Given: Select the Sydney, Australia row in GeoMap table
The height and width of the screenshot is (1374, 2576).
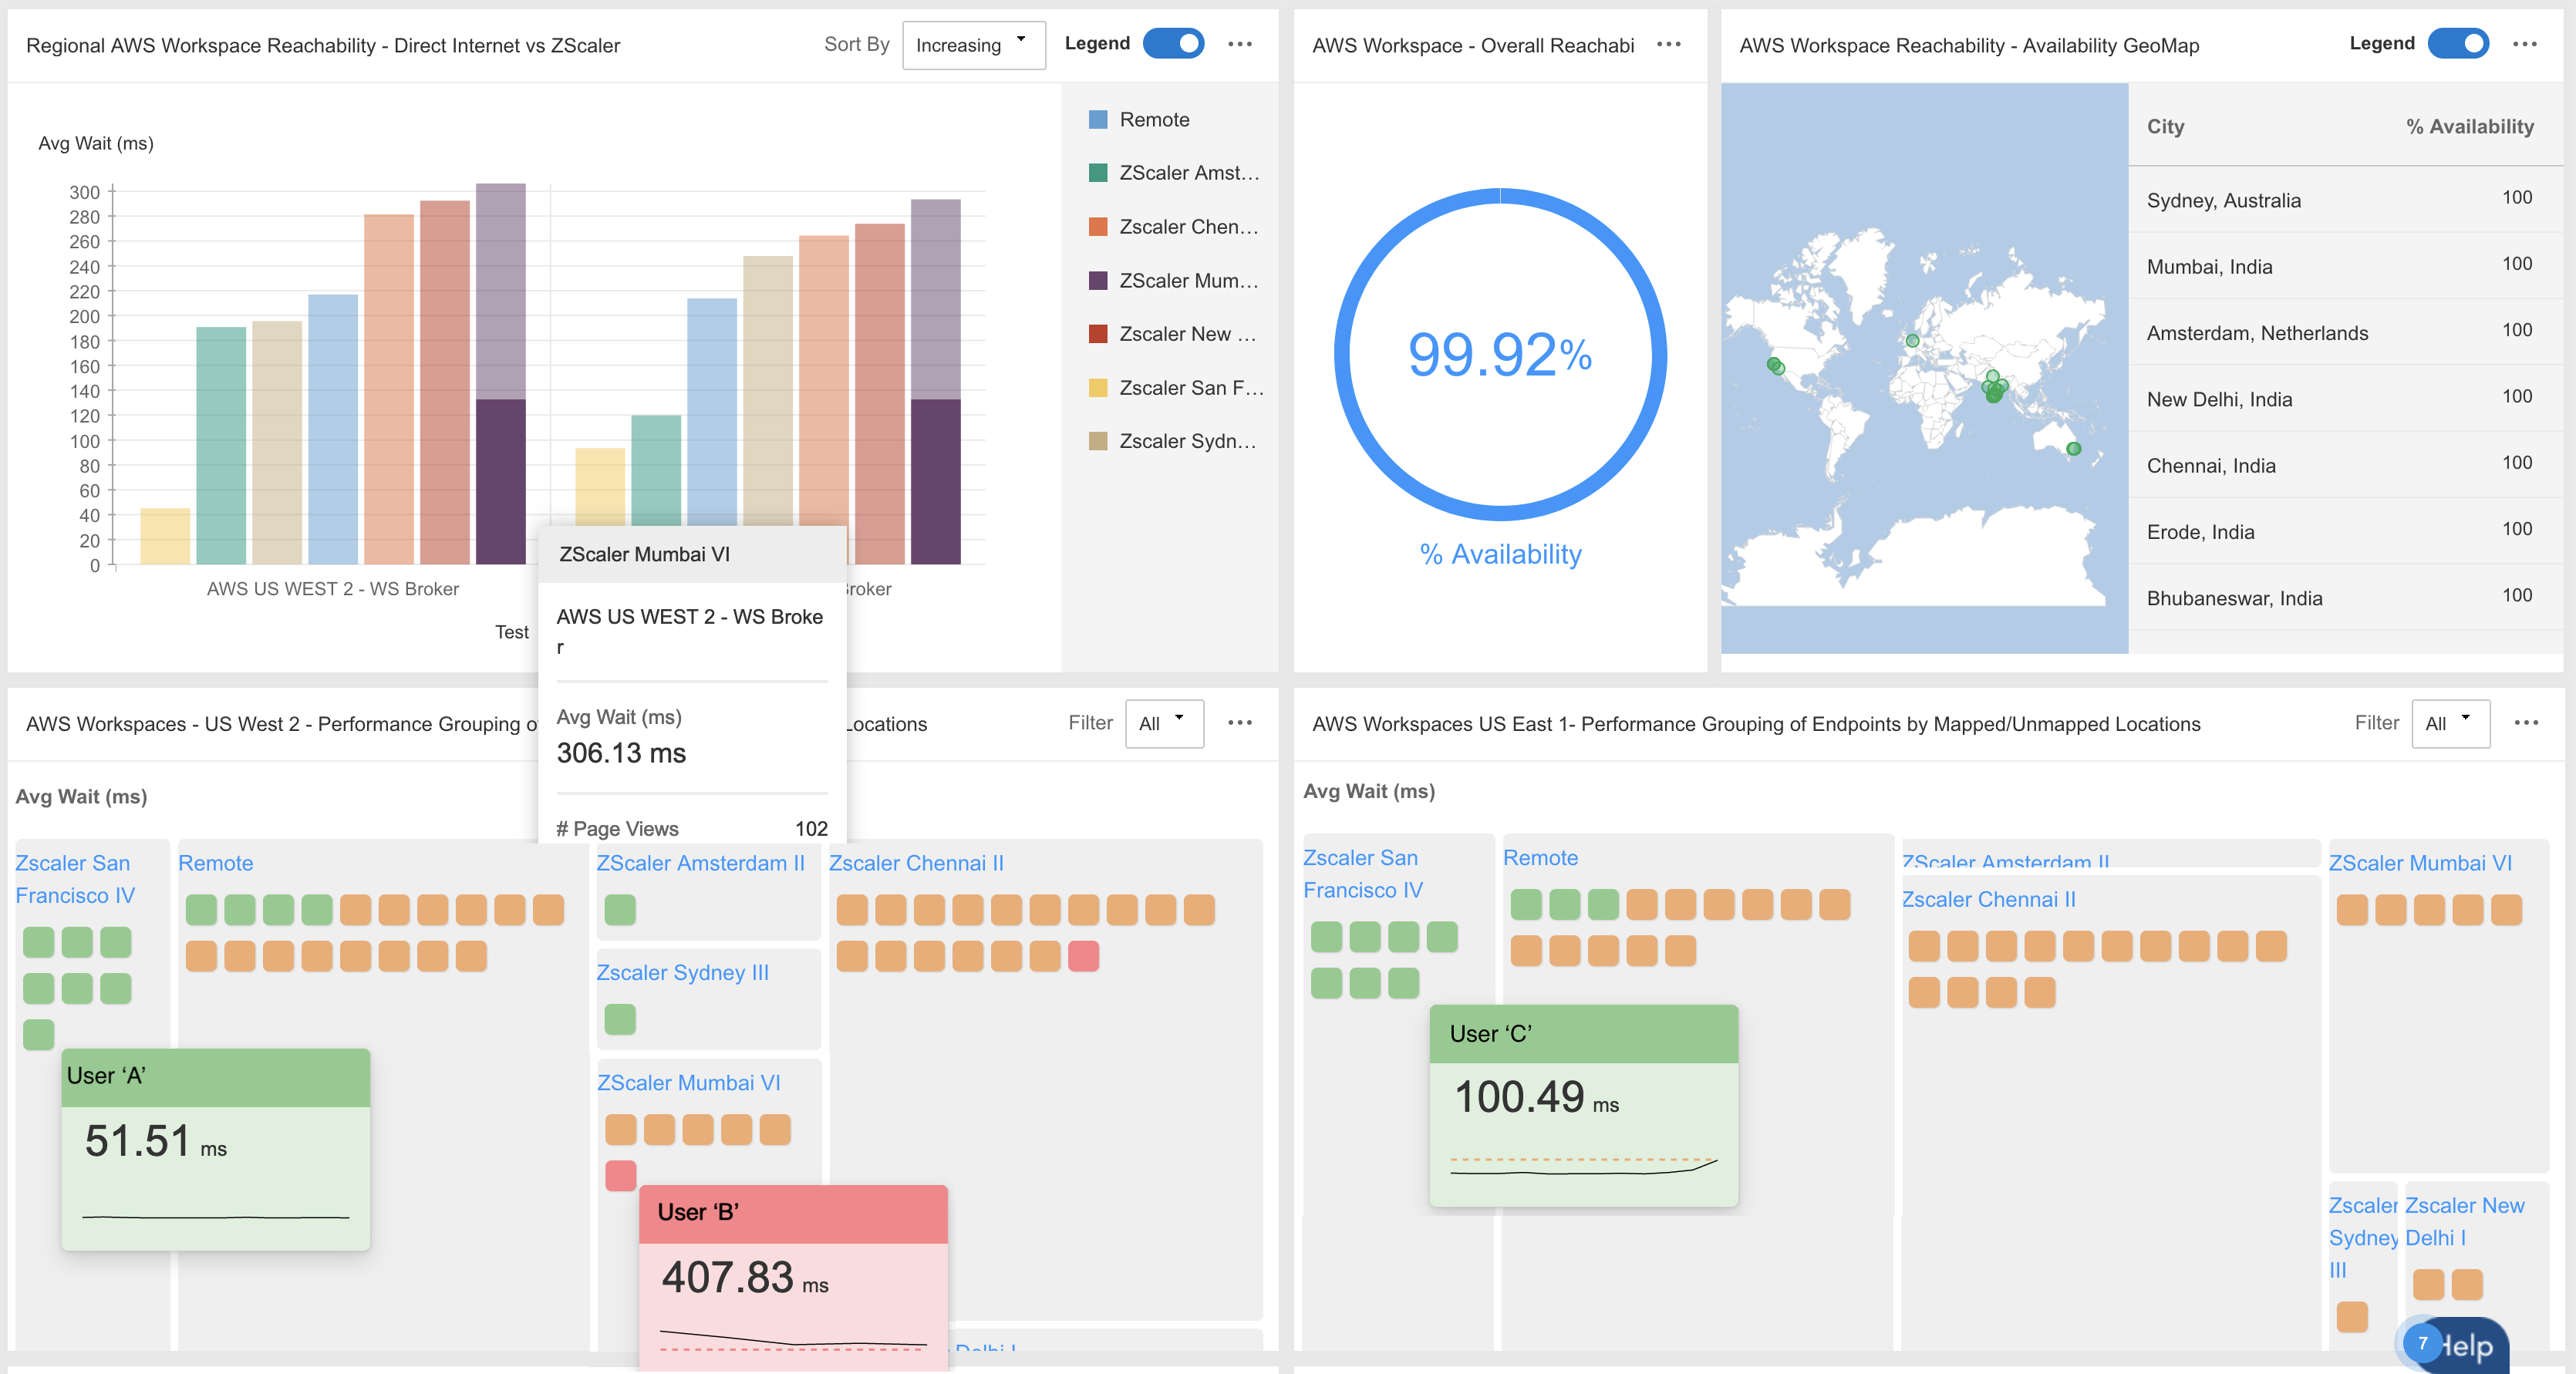Looking at the screenshot, I should (x=2345, y=200).
